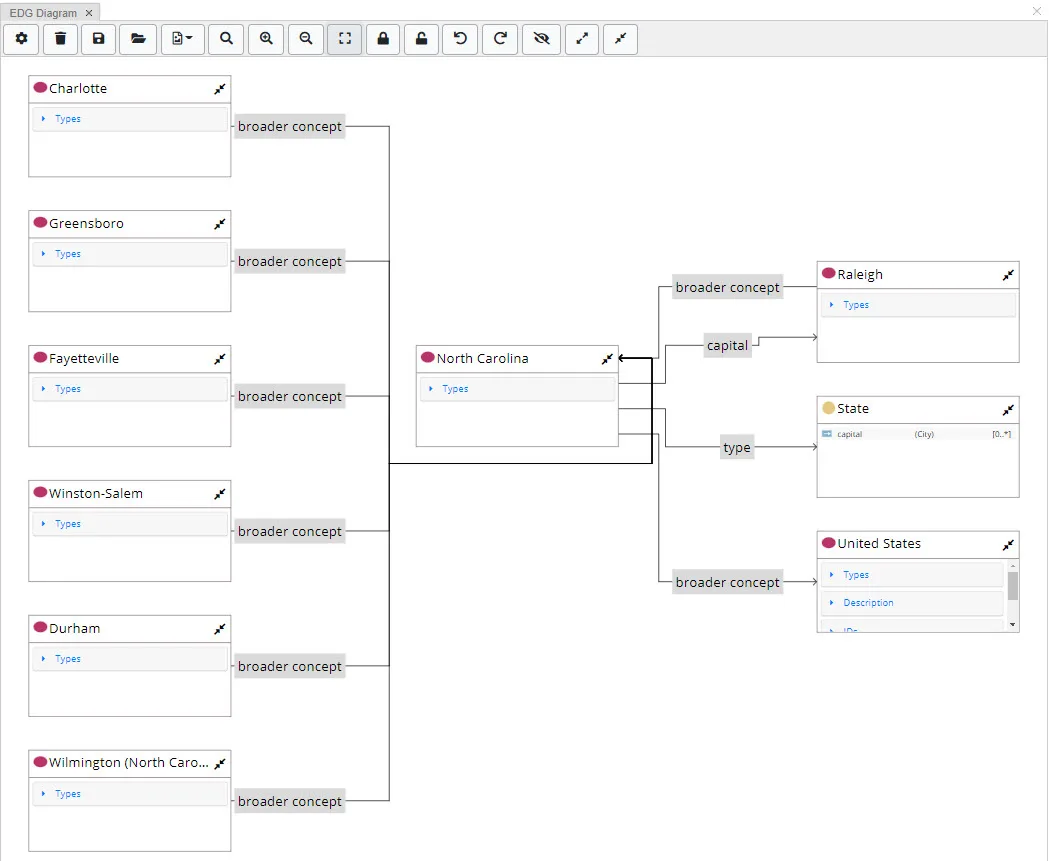
Task: Toggle hidden elements with the crossed-eye icon
Action: click(541, 39)
